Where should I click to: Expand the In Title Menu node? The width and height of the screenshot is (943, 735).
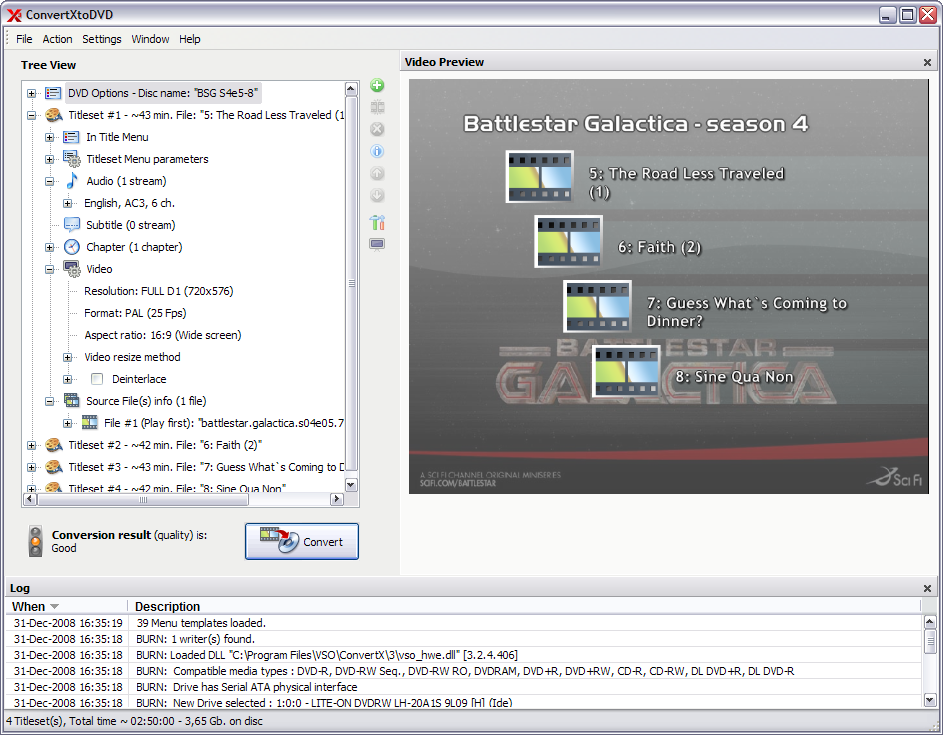[x=49, y=137]
